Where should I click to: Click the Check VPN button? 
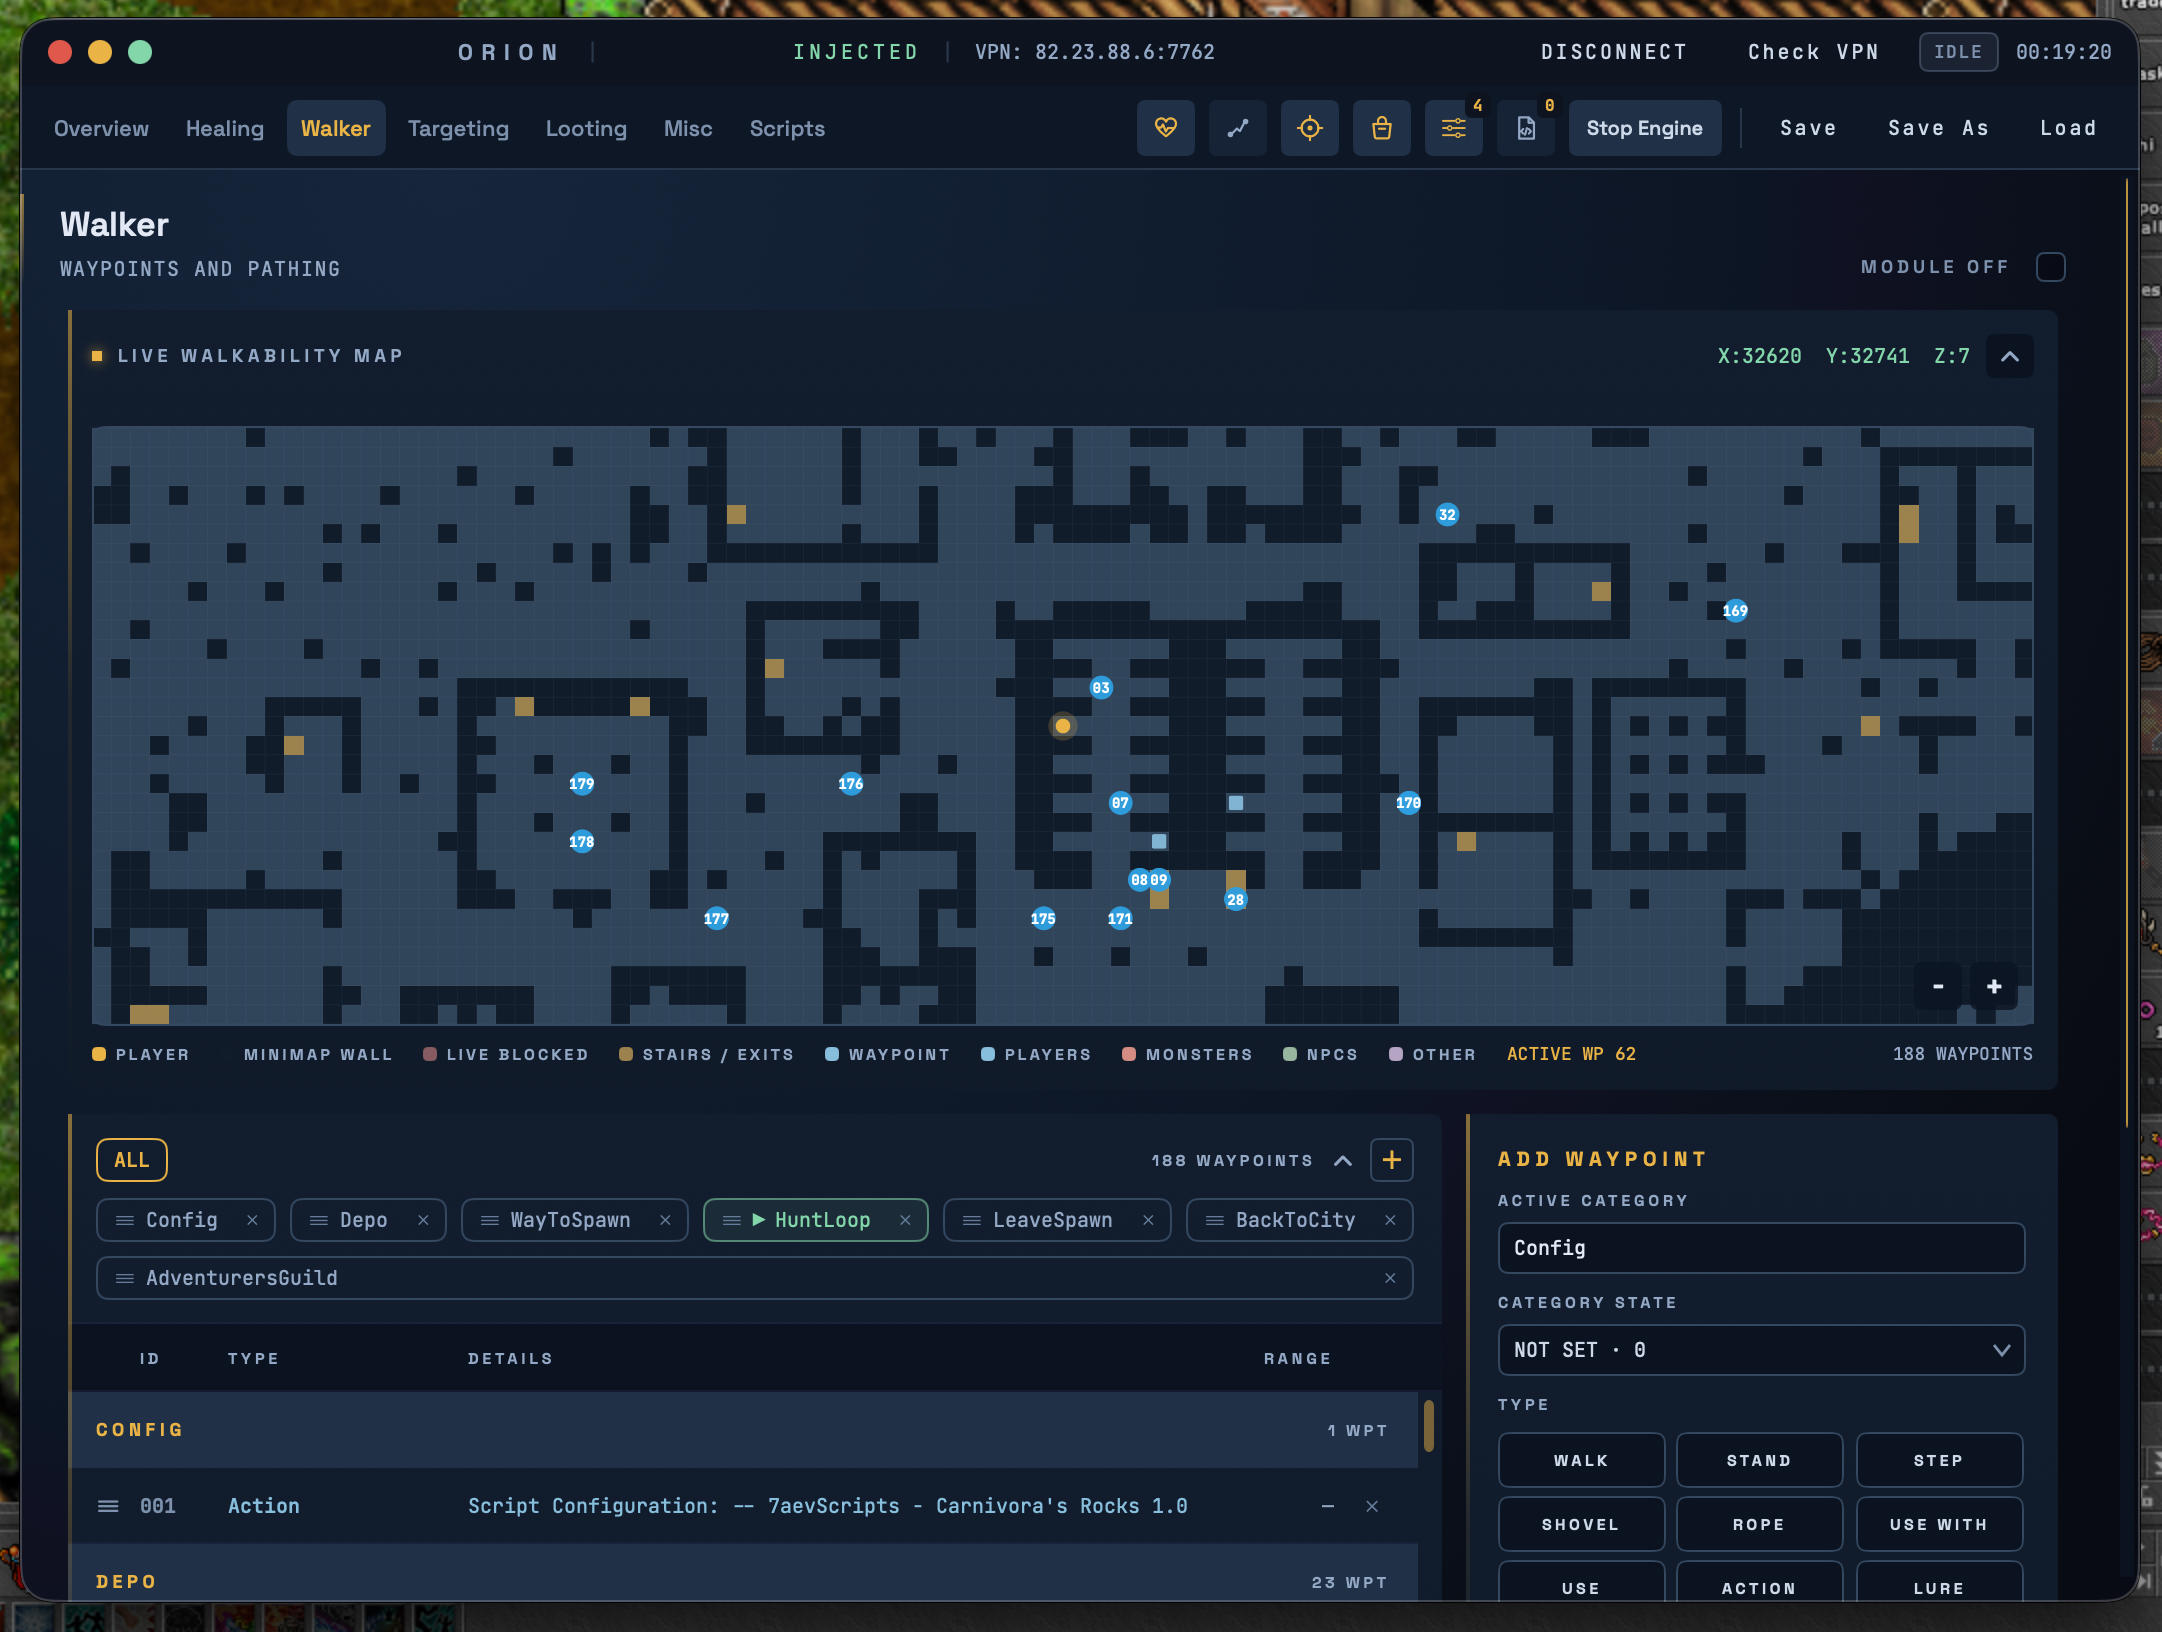click(x=1813, y=52)
